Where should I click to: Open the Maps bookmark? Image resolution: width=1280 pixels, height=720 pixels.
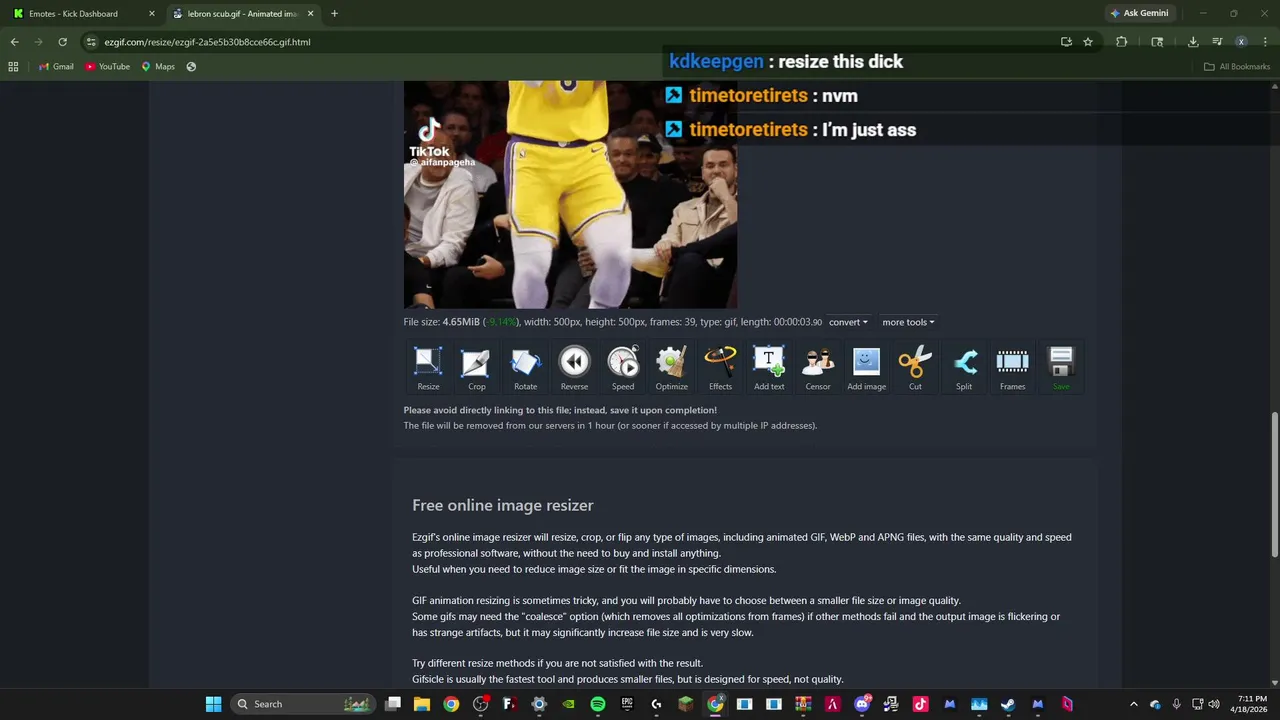158,67
